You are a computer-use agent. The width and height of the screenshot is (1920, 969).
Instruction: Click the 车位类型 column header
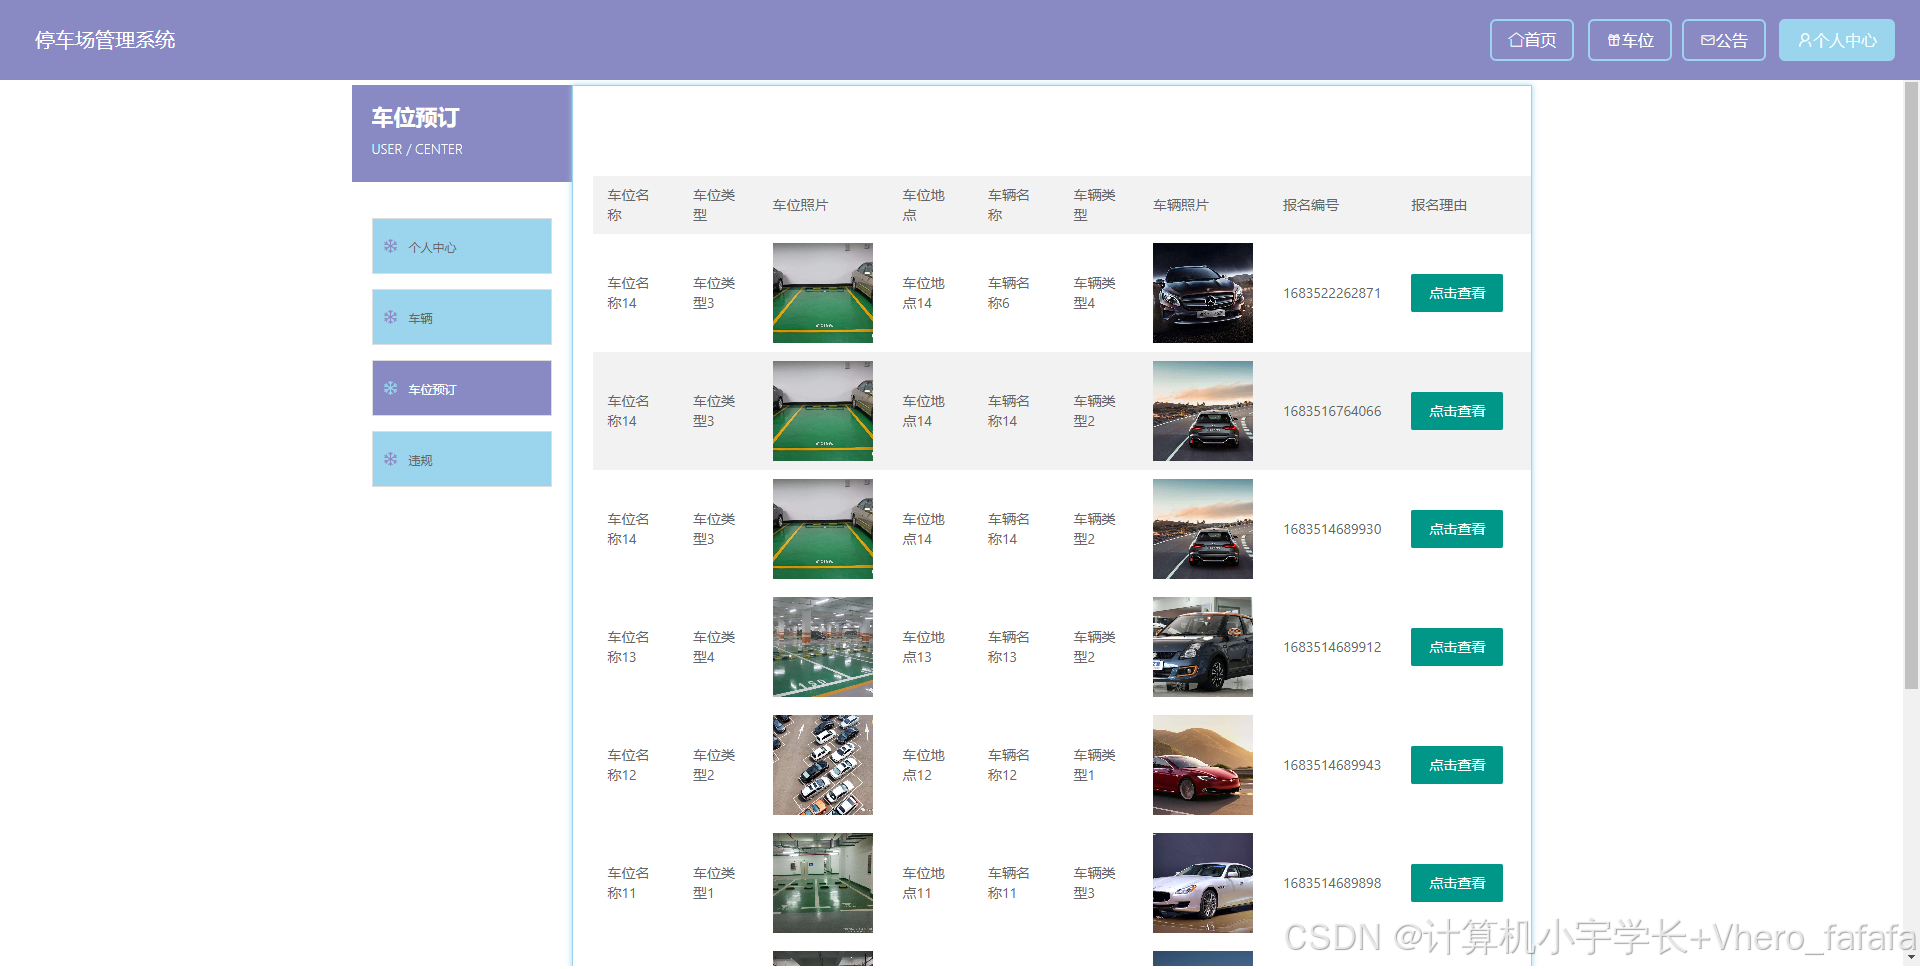coord(714,205)
